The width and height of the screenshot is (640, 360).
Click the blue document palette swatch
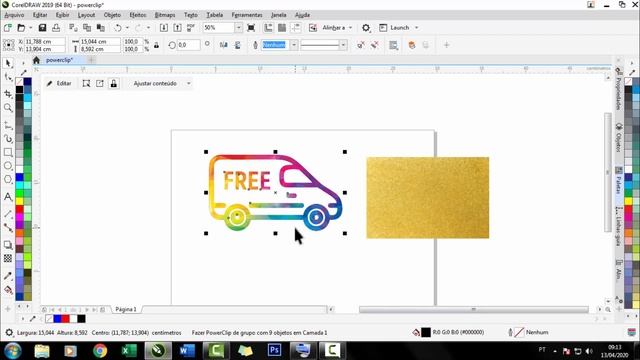57,319
